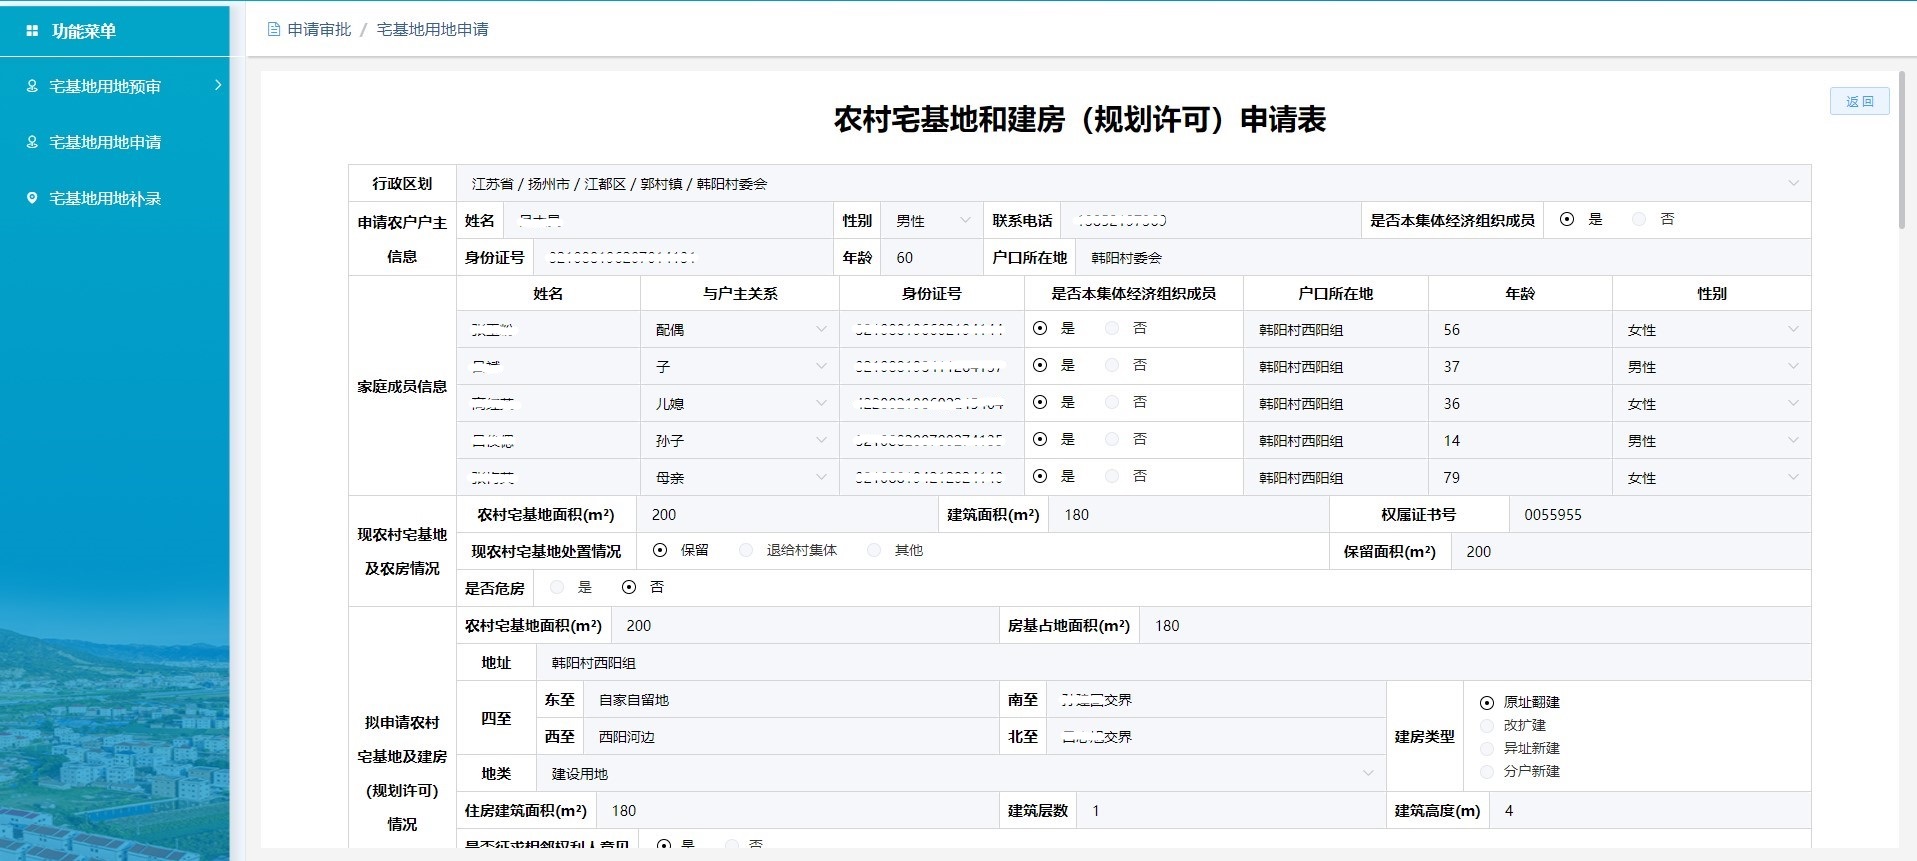Viewport: 1917px width, 861px height.
Task: Click the 权属证书号 input field
Action: click(1658, 515)
